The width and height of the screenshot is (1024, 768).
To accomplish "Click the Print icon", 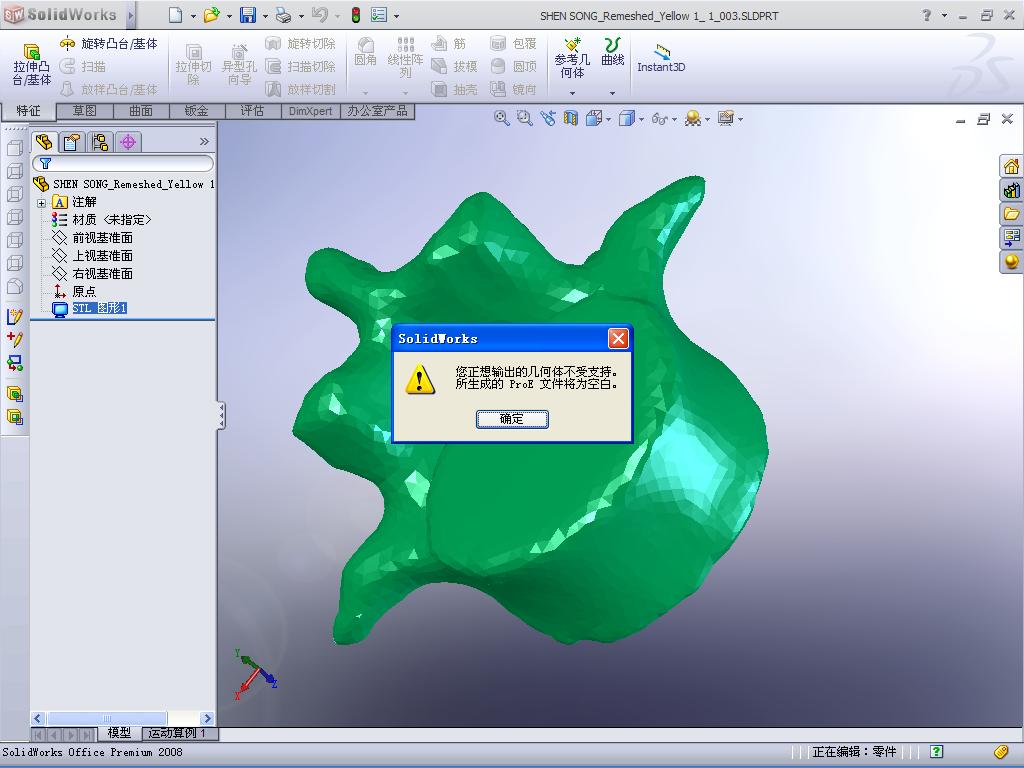I will click(x=283, y=15).
